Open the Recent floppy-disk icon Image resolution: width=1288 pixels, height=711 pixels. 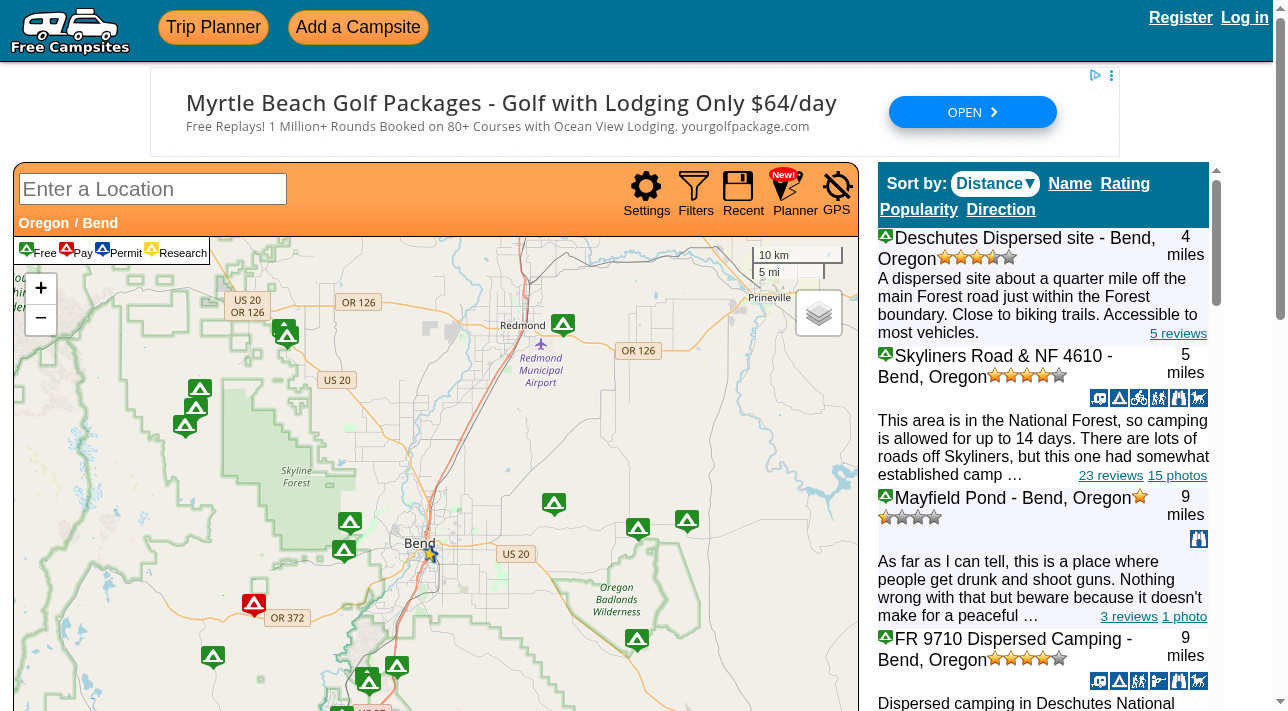pos(738,187)
